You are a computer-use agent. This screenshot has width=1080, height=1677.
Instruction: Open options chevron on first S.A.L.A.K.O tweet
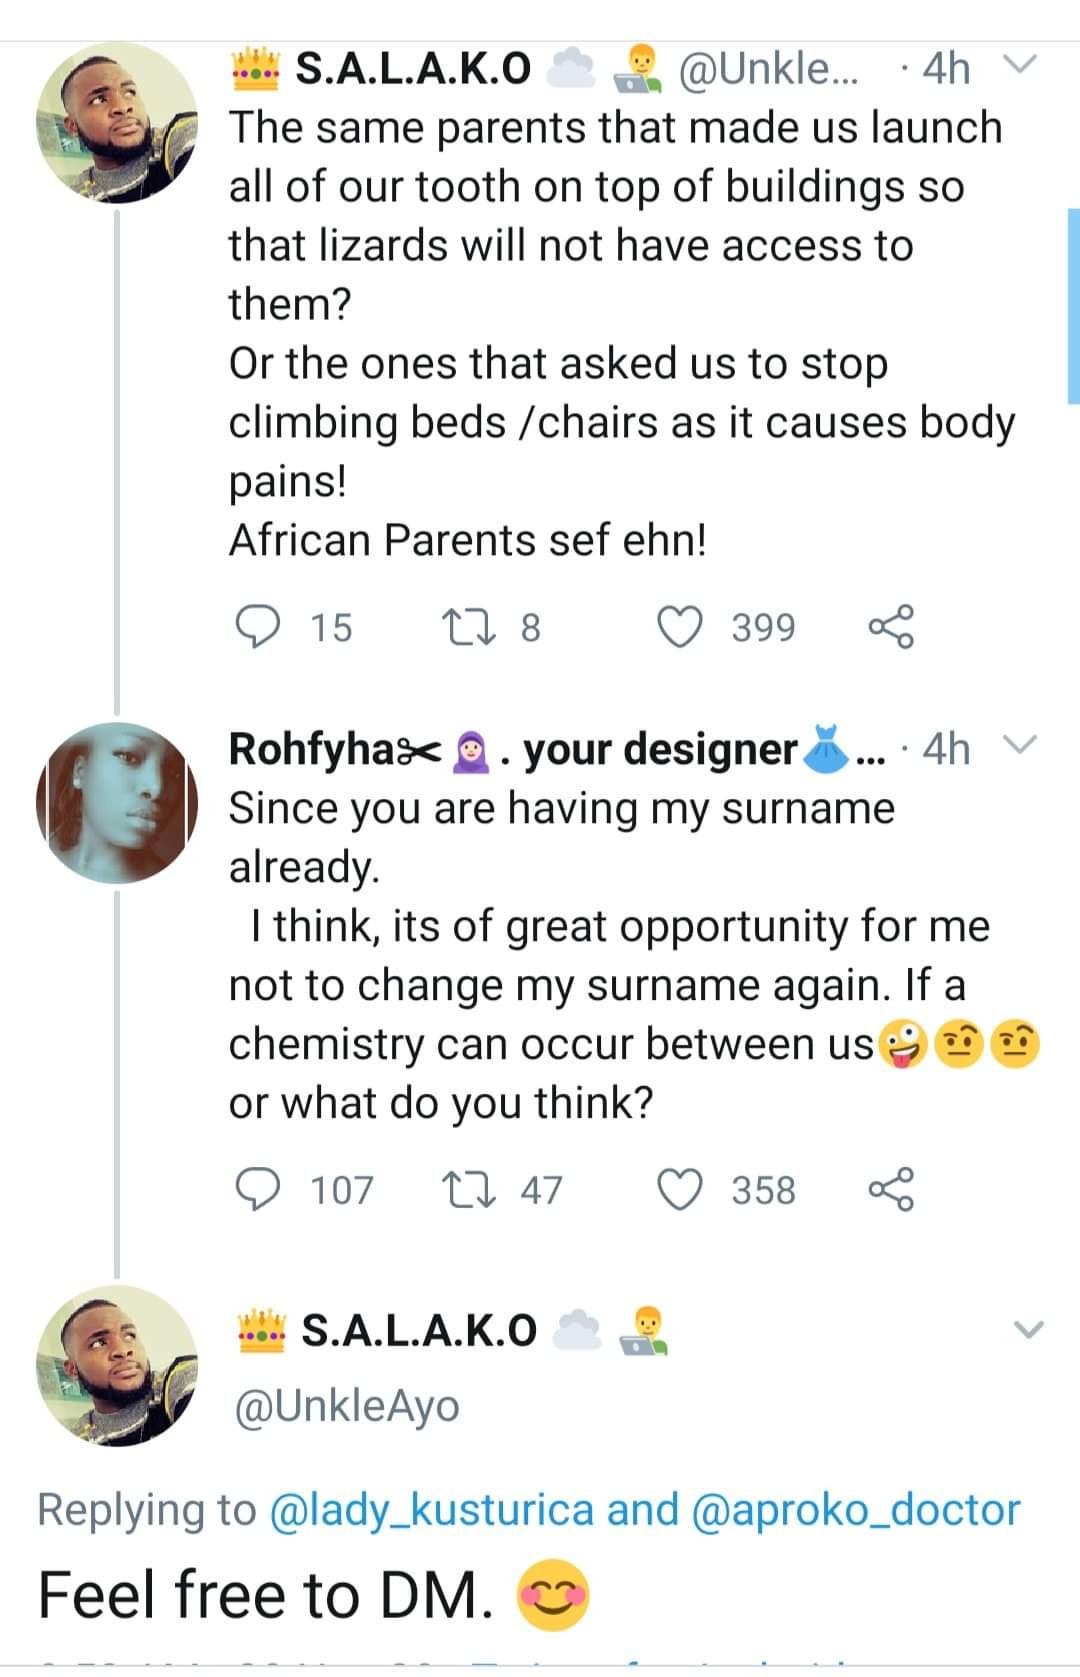pyautogui.click(x=1020, y=66)
